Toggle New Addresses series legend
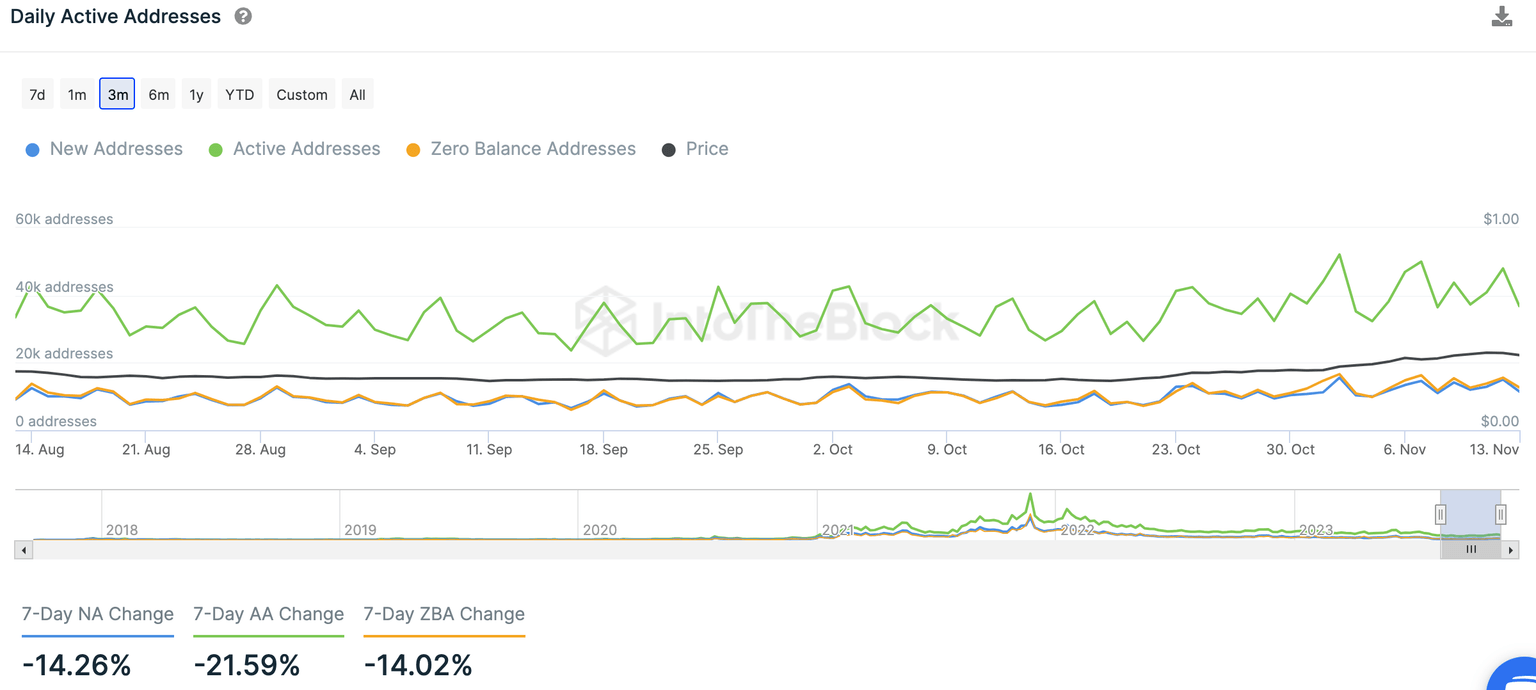The height and width of the screenshot is (690, 1536). point(104,149)
